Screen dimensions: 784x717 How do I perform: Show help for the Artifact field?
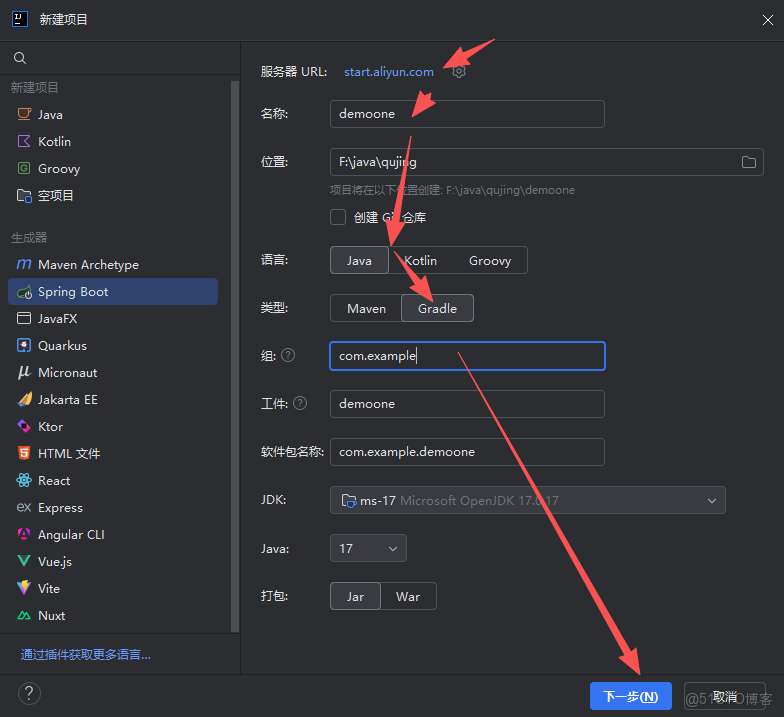300,403
